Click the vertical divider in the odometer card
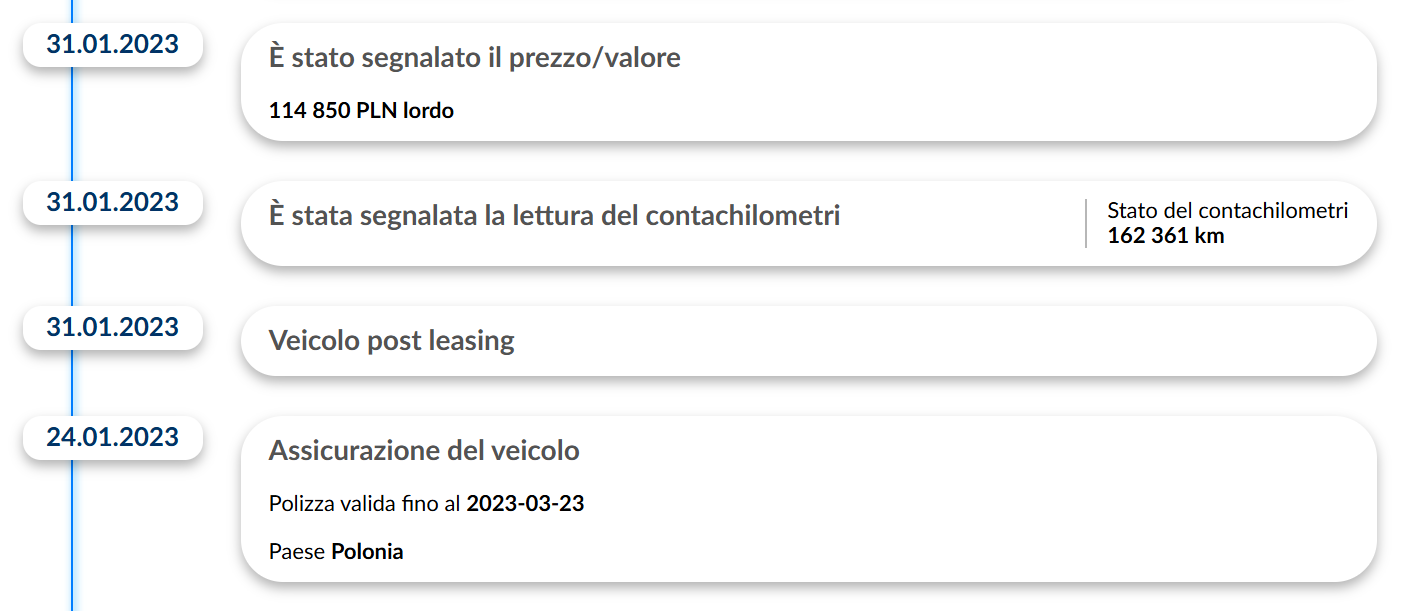Viewport: 1402px width, 611px height. [x=1086, y=223]
